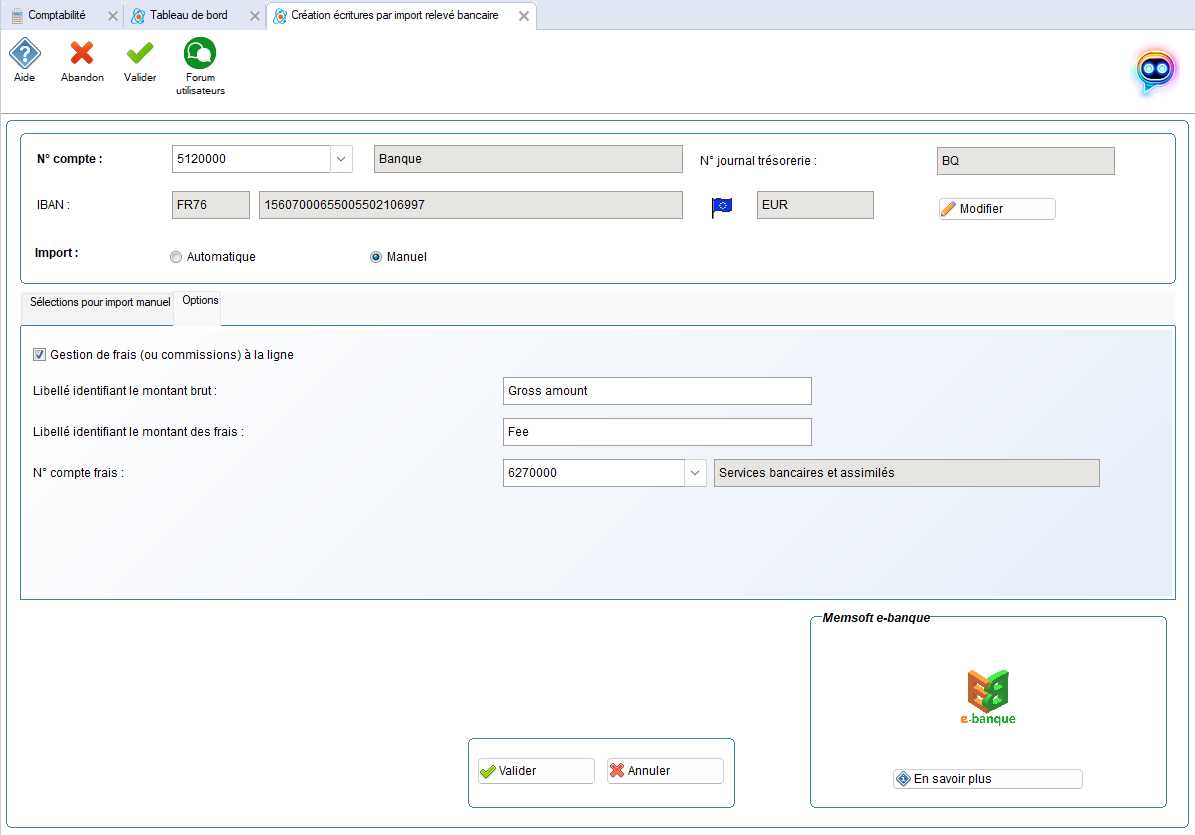Image resolution: width=1195 pixels, height=835 pixels.
Task: Select the Manuel import radio button
Action: point(376,257)
